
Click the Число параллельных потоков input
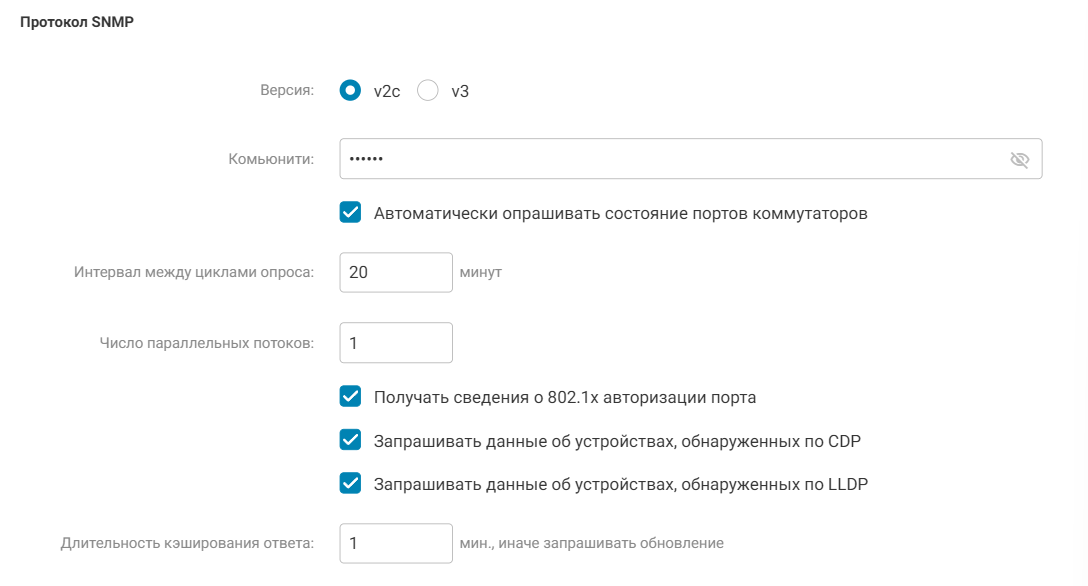[396, 343]
